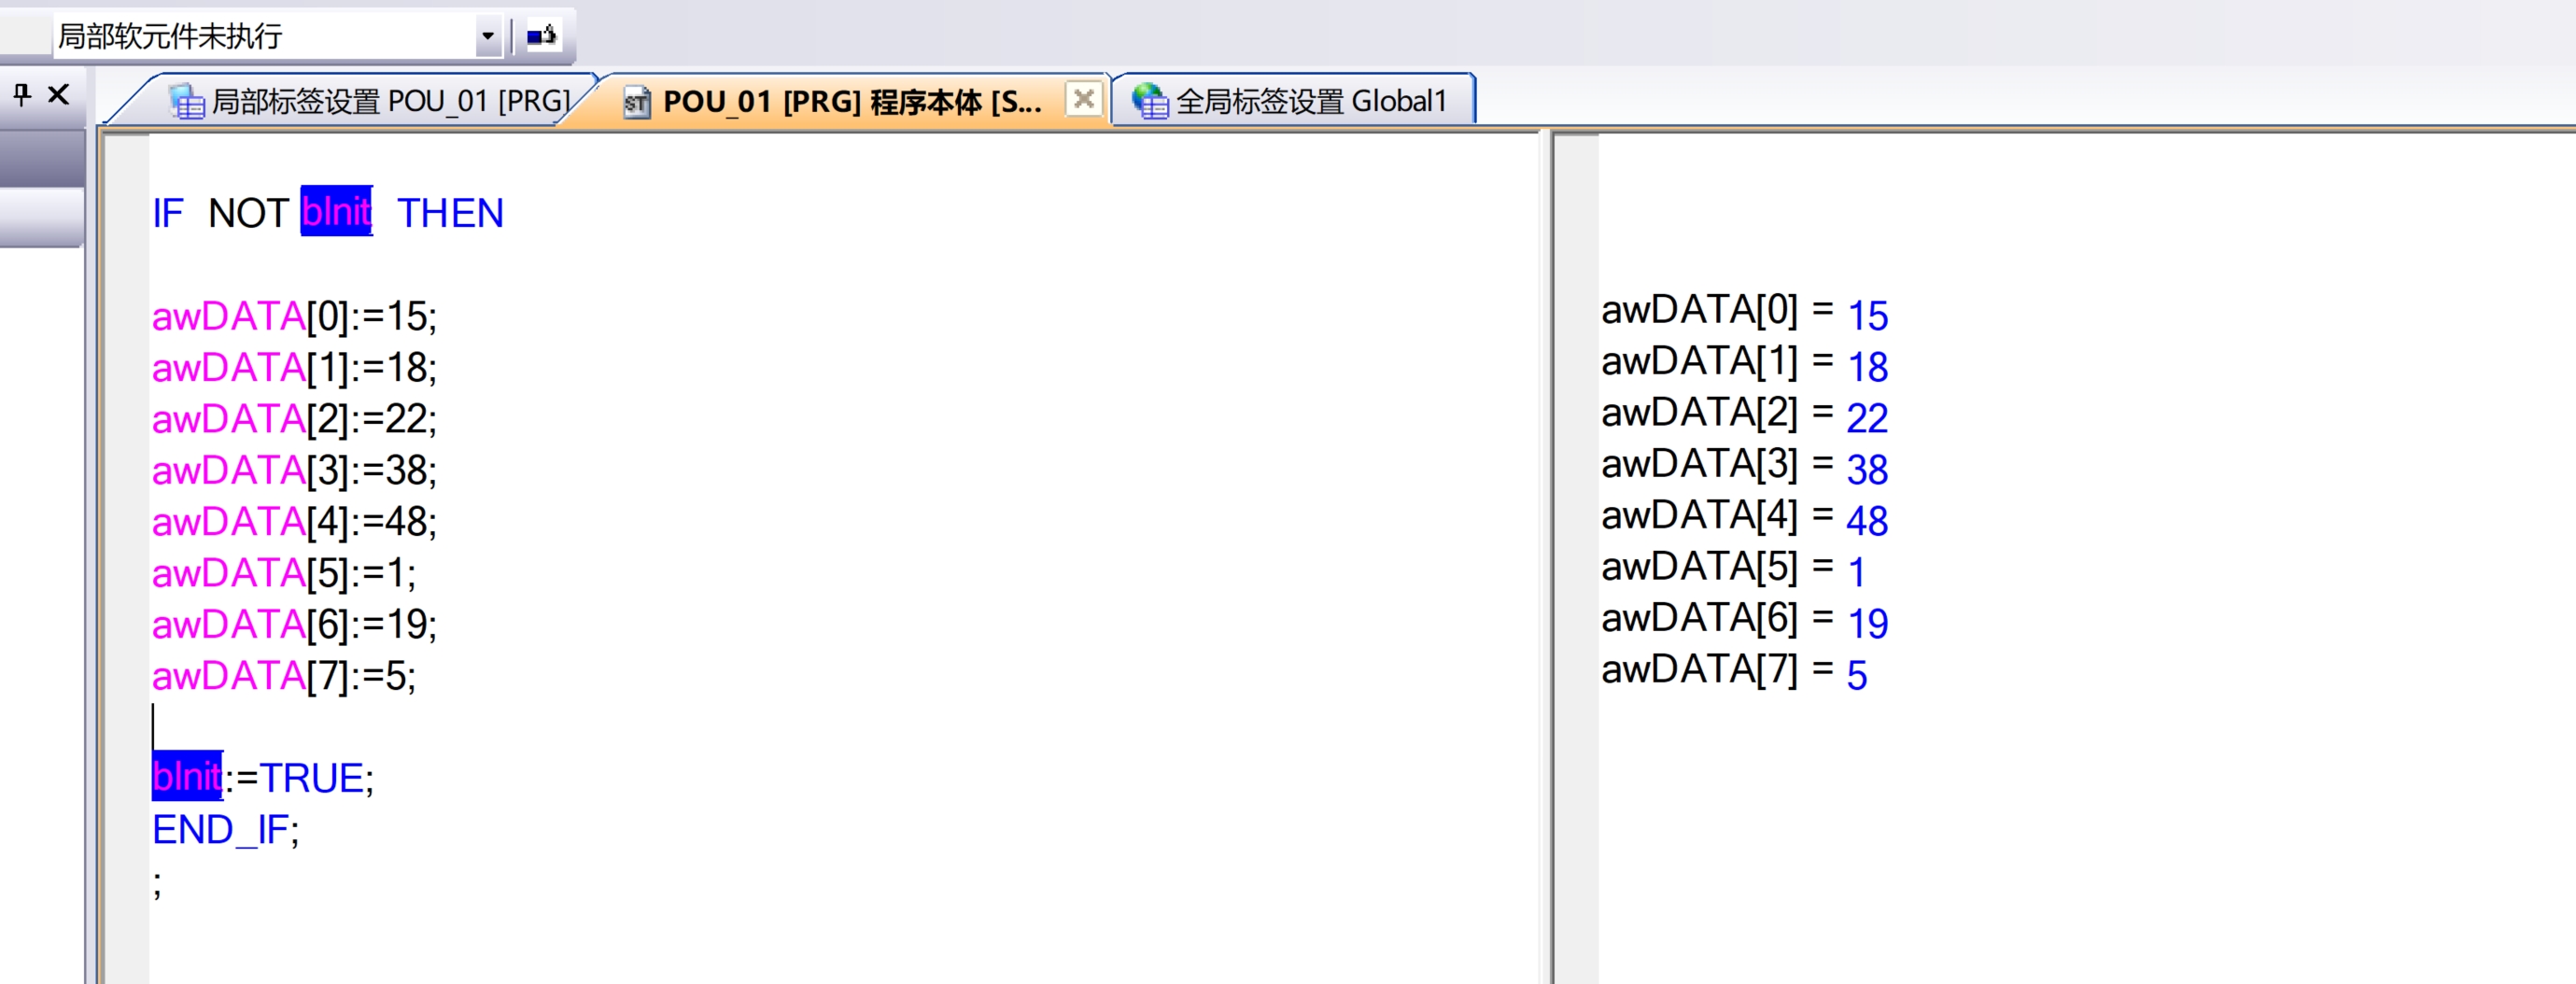The image size is (2576, 984).
Task: Place the cursor on the THEN keyword
Action: click(450, 213)
